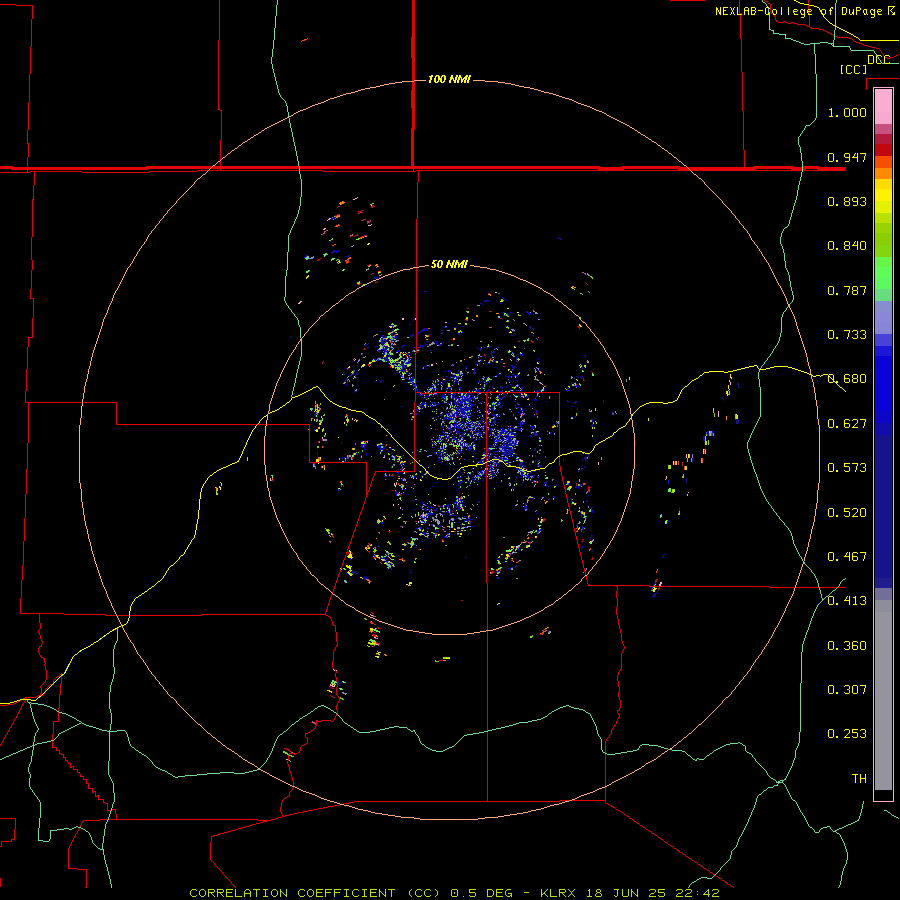The height and width of the screenshot is (900, 900).
Task: Click the [CC] color scale heading
Action: (853, 69)
